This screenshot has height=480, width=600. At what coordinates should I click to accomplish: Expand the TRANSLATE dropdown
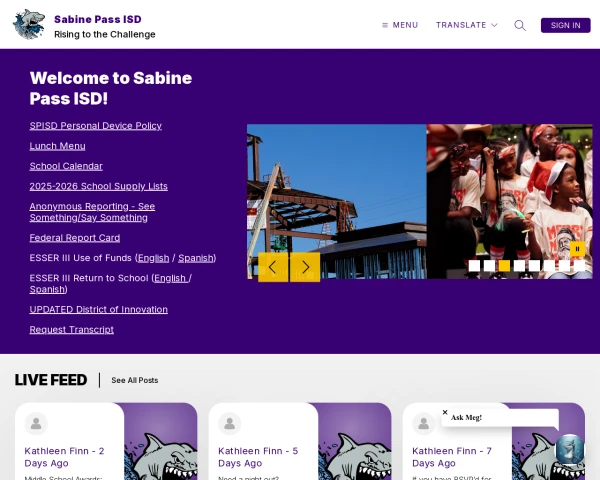click(x=466, y=25)
